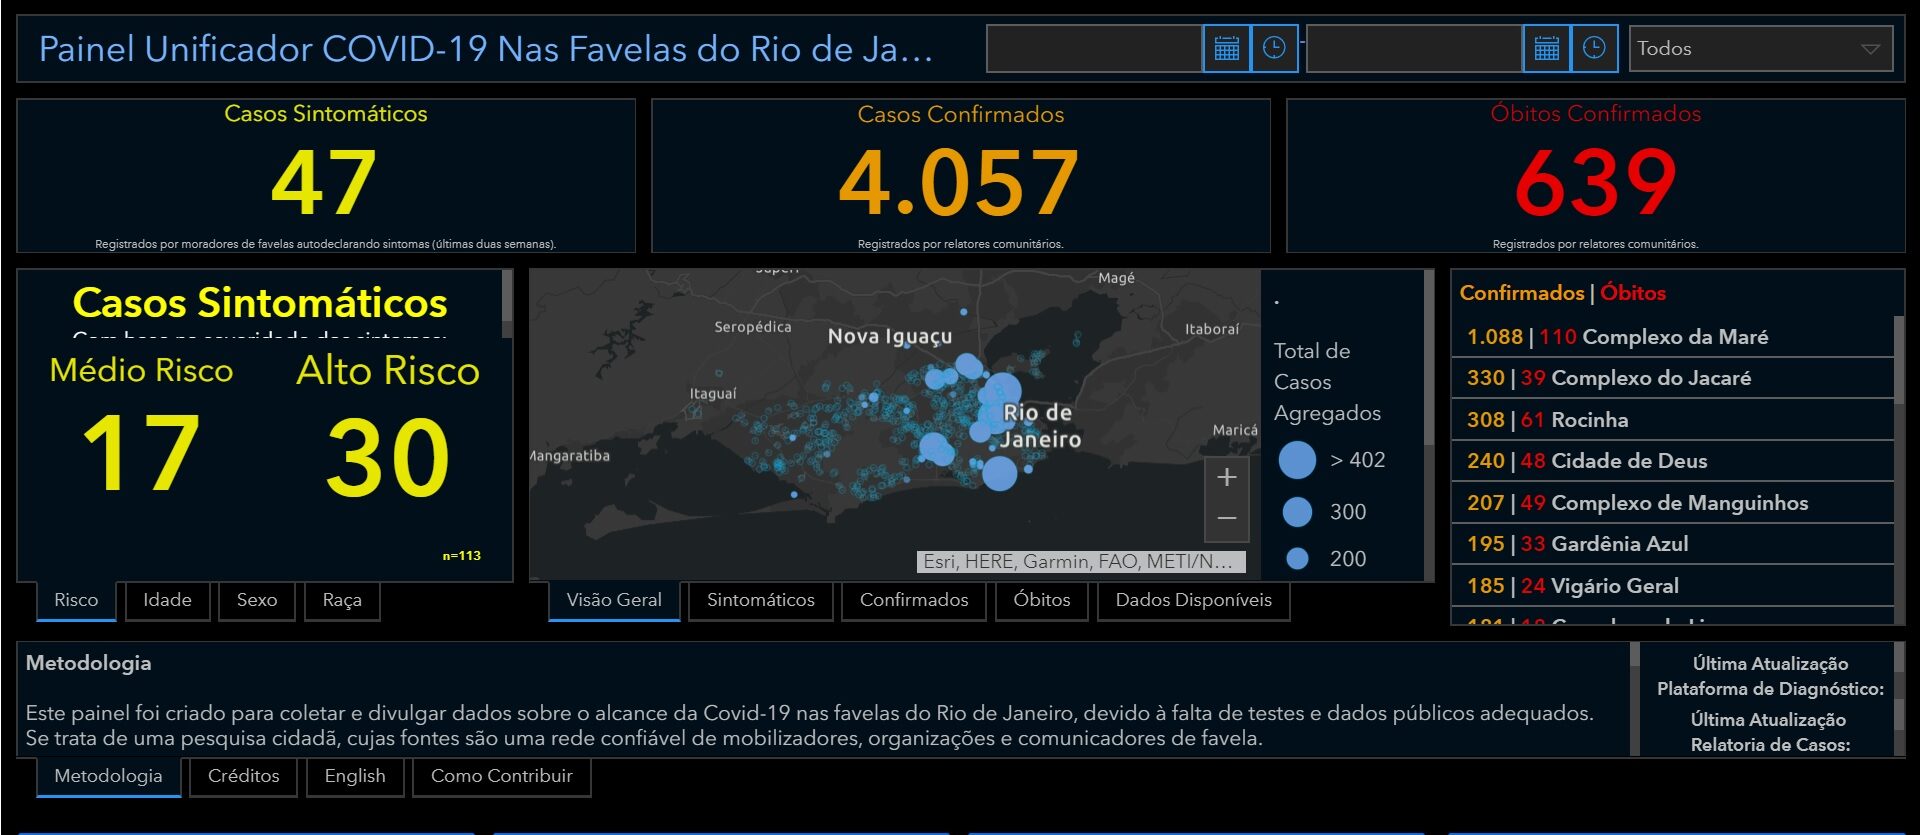This screenshot has height=835, width=1920.
Task: Show the Sintomáticos map tab
Action: click(760, 600)
